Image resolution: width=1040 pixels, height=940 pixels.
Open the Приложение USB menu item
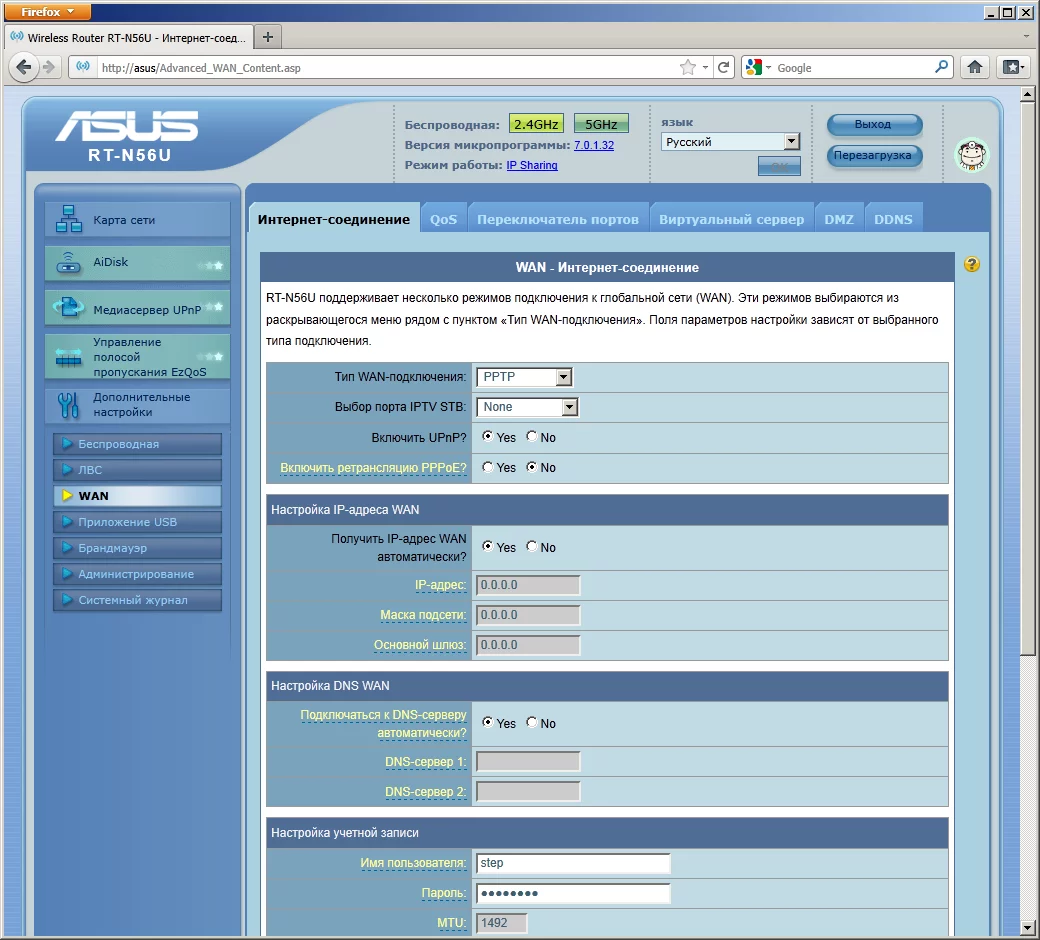tap(137, 522)
